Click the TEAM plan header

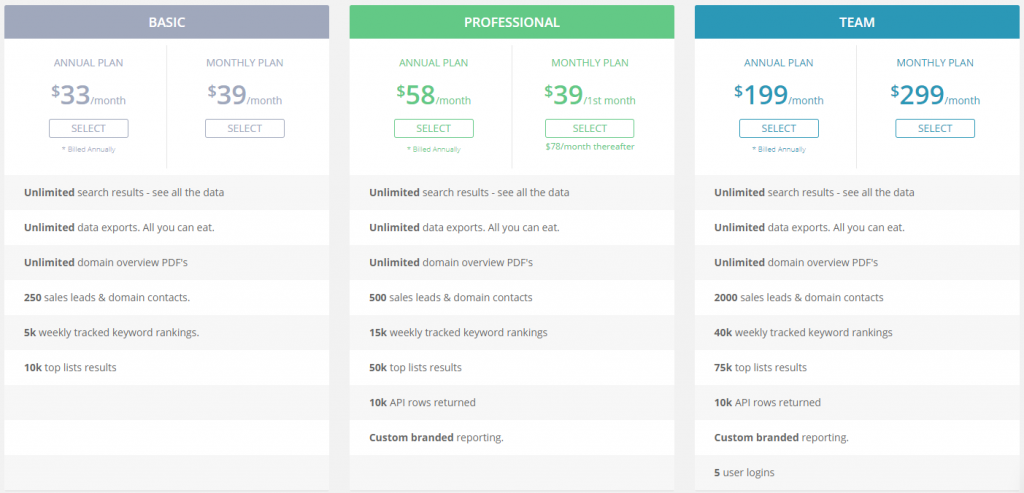tap(857, 22)
